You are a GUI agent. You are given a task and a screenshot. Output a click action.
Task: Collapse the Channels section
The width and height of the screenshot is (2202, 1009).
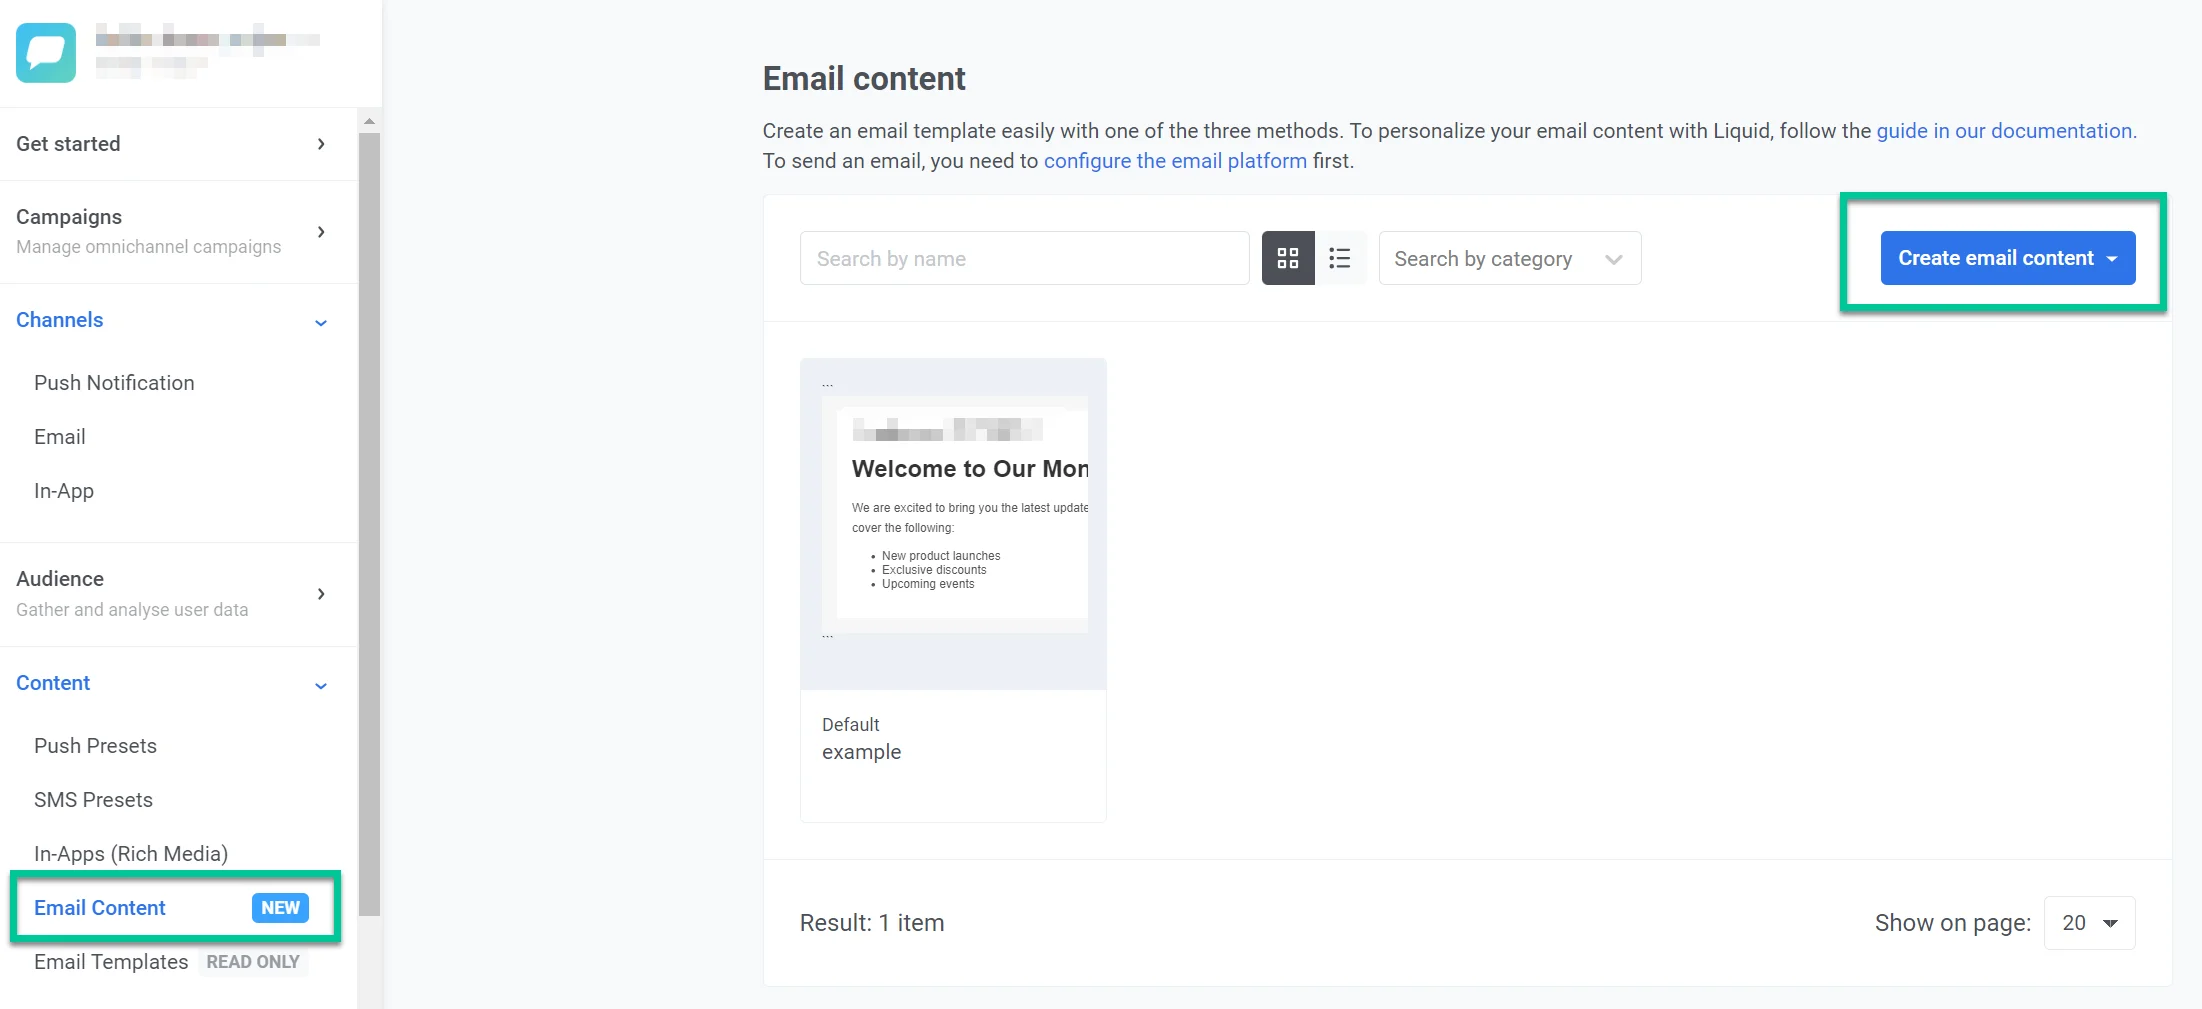(321, 323)
